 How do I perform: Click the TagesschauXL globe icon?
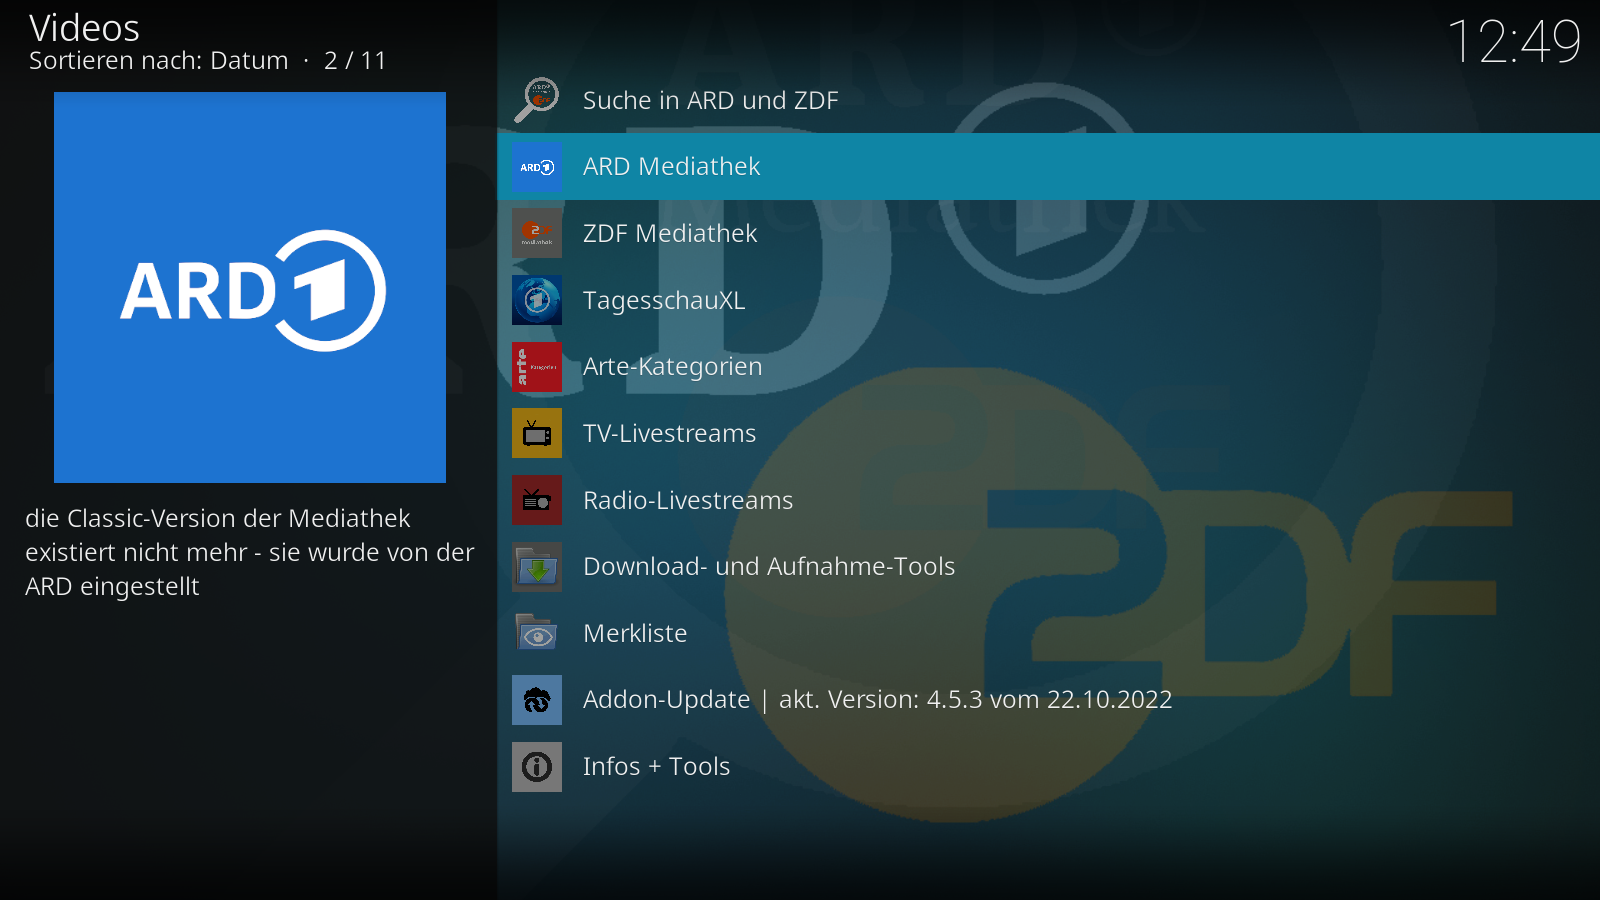(x=537, y=300)
